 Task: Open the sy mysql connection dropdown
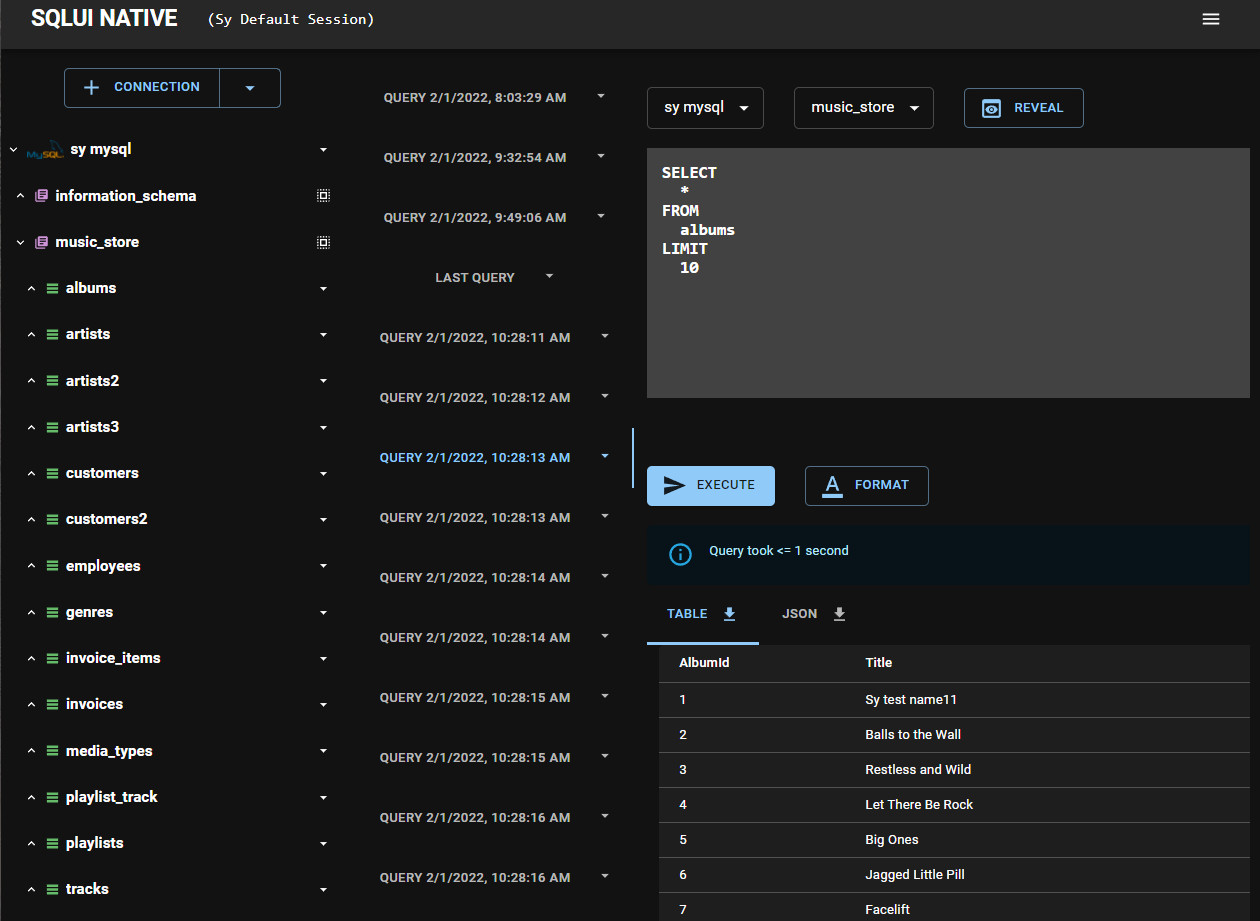tap(705, 108)
